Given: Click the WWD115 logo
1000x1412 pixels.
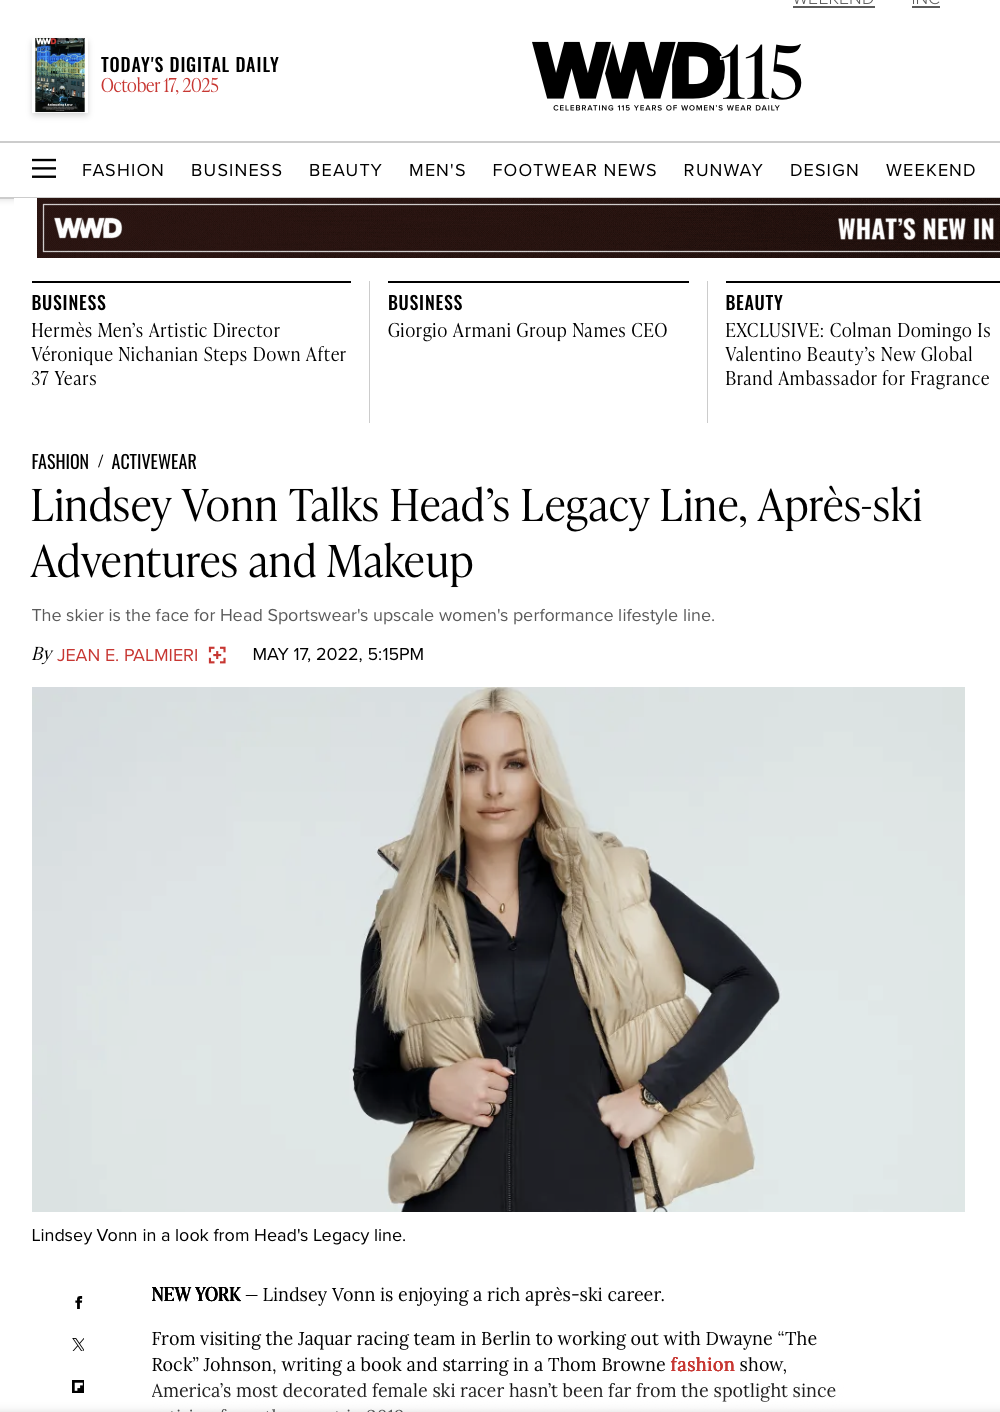Looking at the screenshot, I should point(667,76).
